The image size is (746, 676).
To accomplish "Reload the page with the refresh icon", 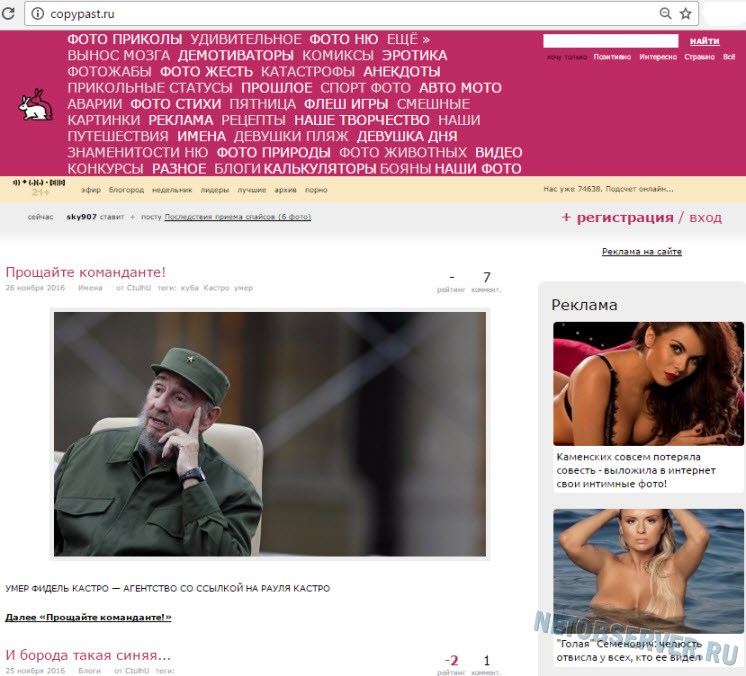I will tap(8, 13).
